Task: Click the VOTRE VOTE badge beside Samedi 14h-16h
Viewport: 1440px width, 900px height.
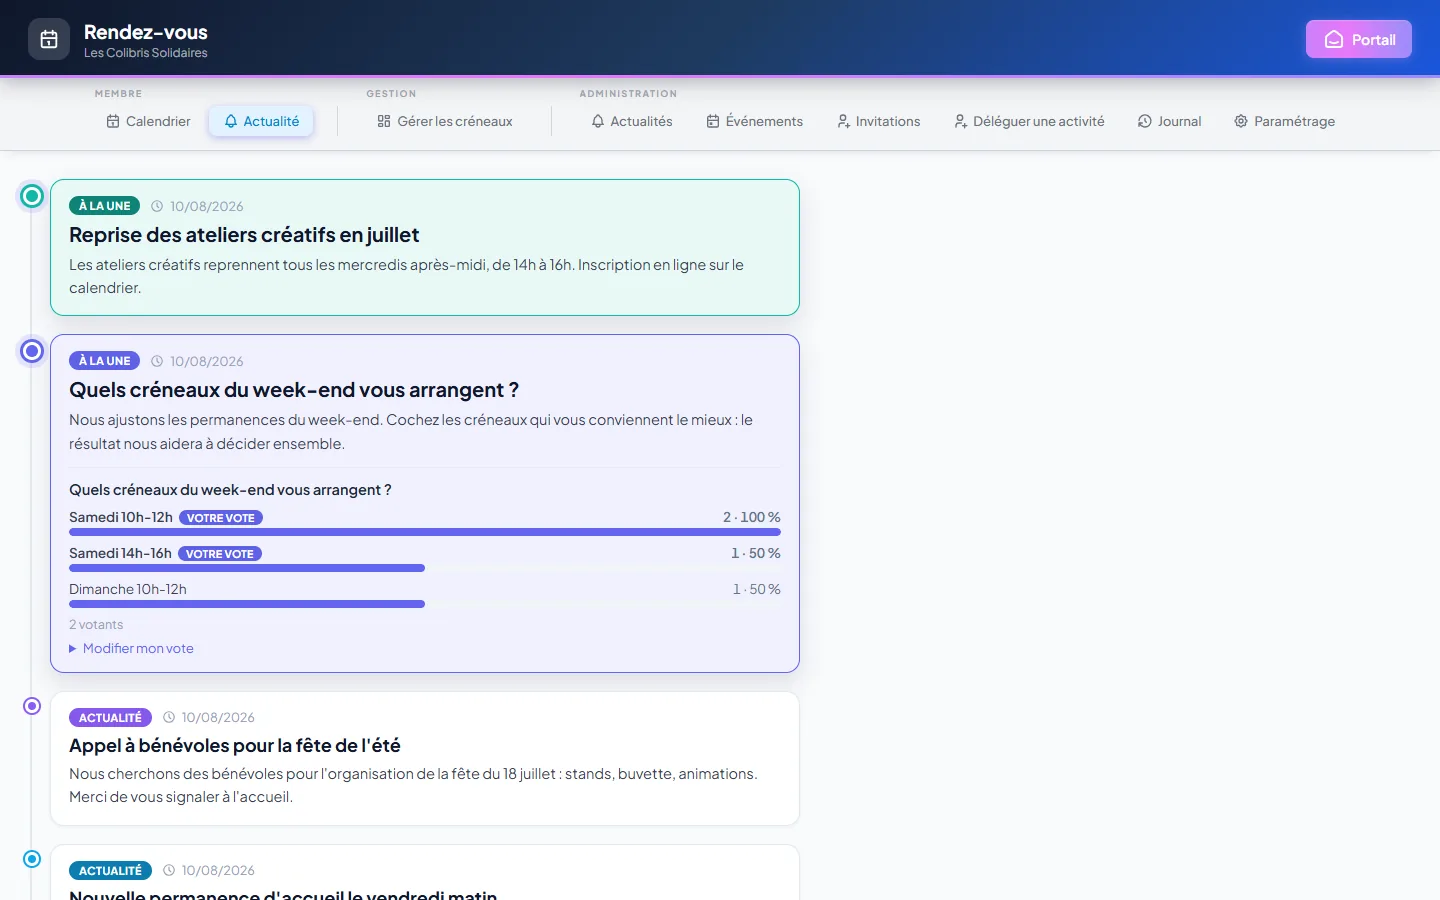Action: [220, 554]
